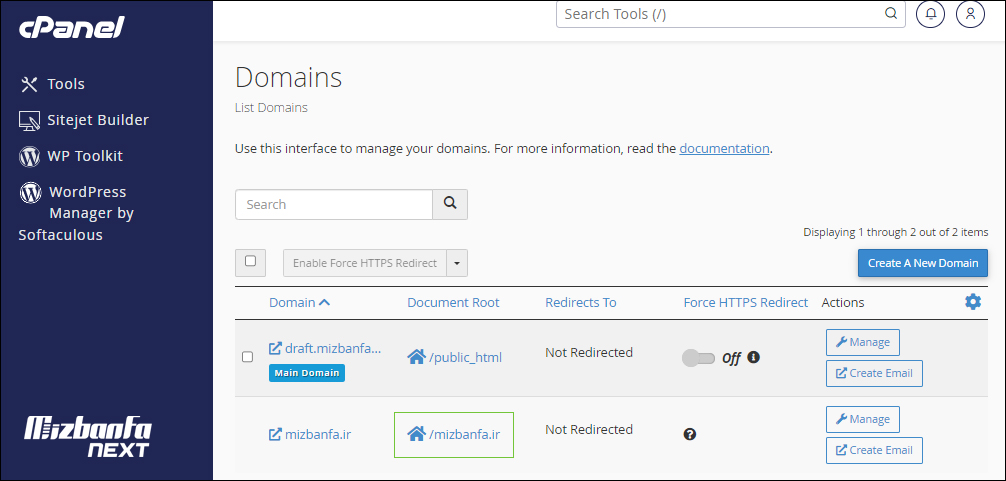Click the Actions column header
The height and width of the screenshot is (481, 1006).
843,303
